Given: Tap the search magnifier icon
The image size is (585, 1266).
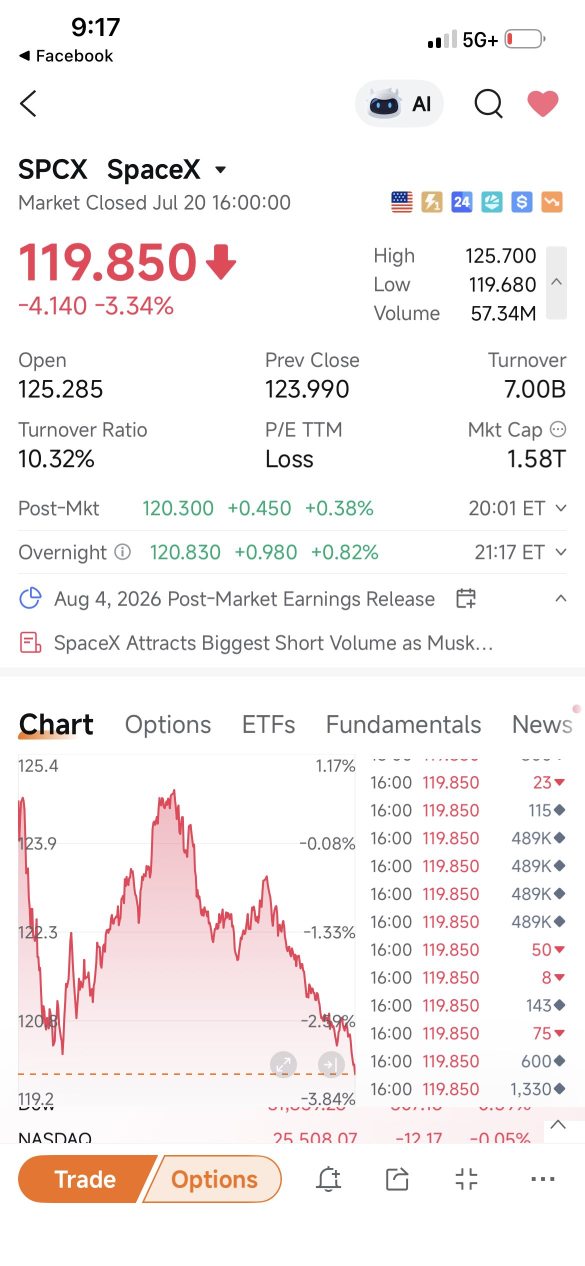Looking at the screenshot, I should coord(488,103).
